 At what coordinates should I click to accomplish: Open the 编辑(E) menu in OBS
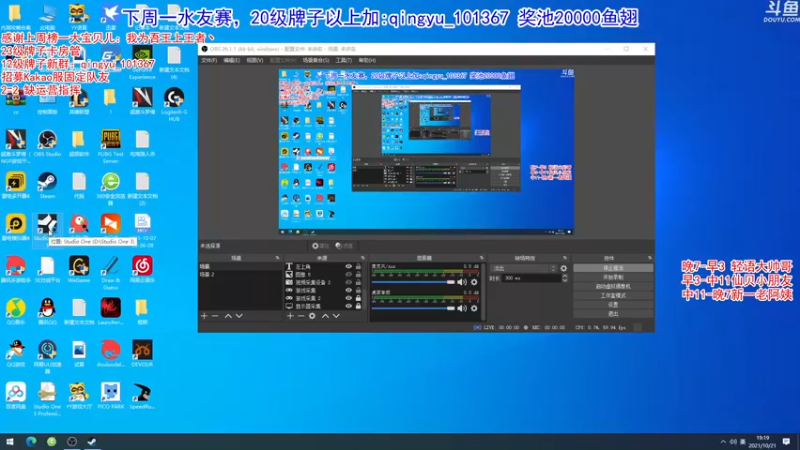[x=231, y=60]
